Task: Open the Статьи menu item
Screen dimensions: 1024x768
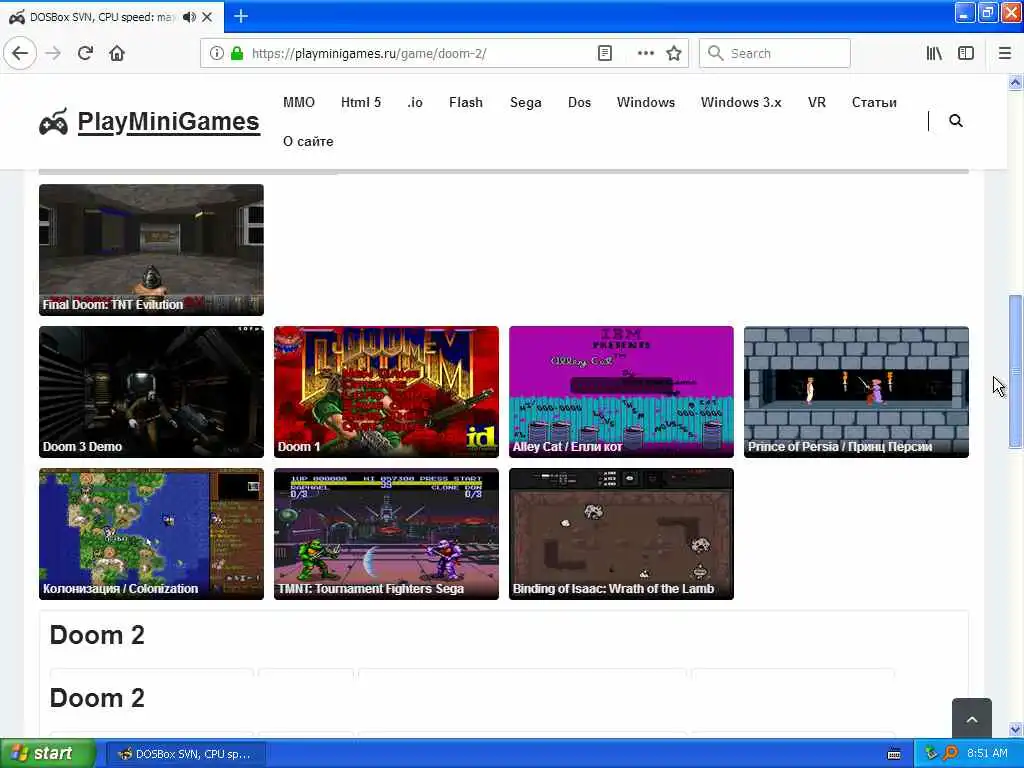Action: (x=874, y=103)
